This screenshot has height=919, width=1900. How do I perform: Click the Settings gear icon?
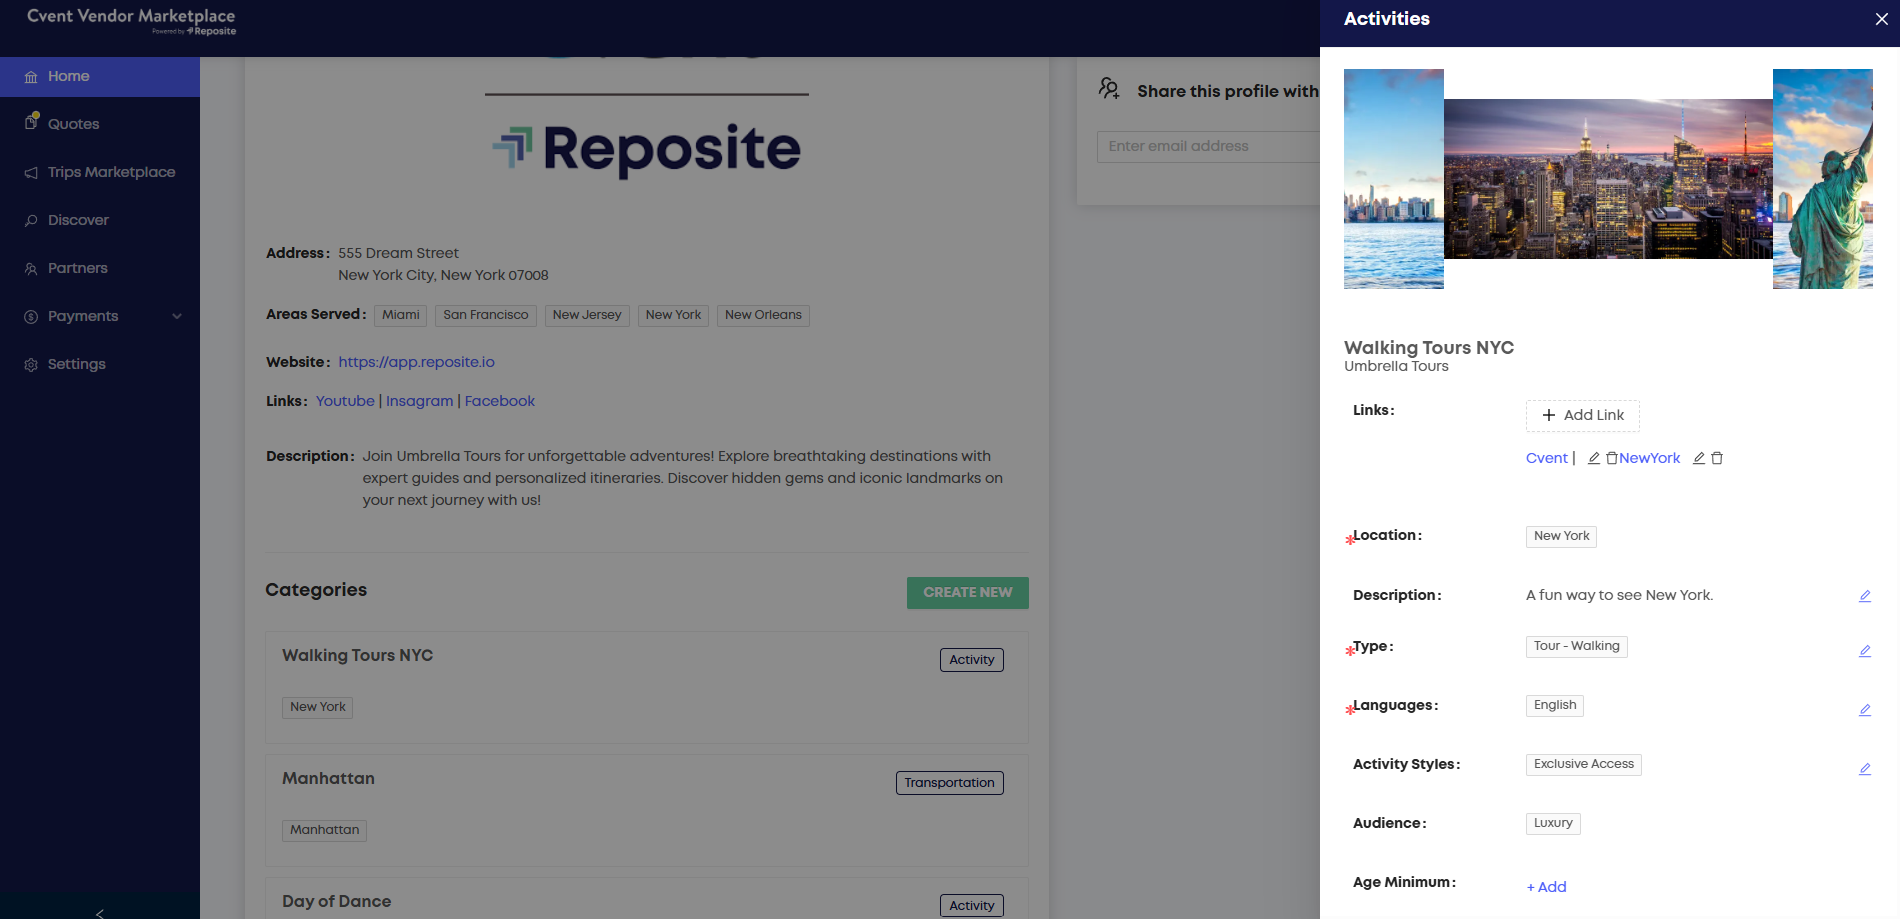tap(31, 365)
